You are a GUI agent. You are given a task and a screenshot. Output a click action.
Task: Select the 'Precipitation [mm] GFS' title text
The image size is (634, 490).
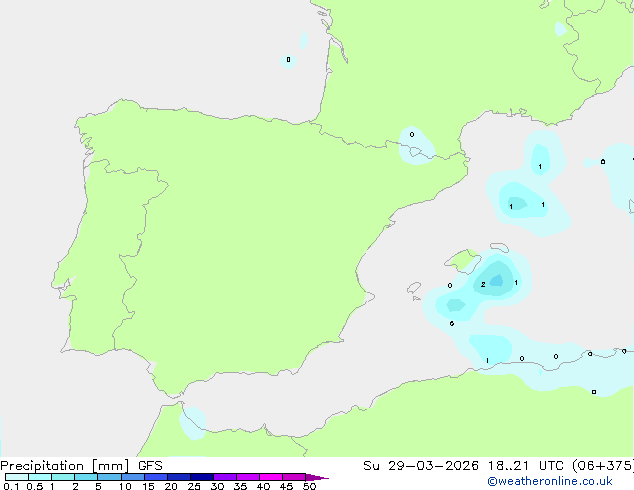(x=81, y=466)
